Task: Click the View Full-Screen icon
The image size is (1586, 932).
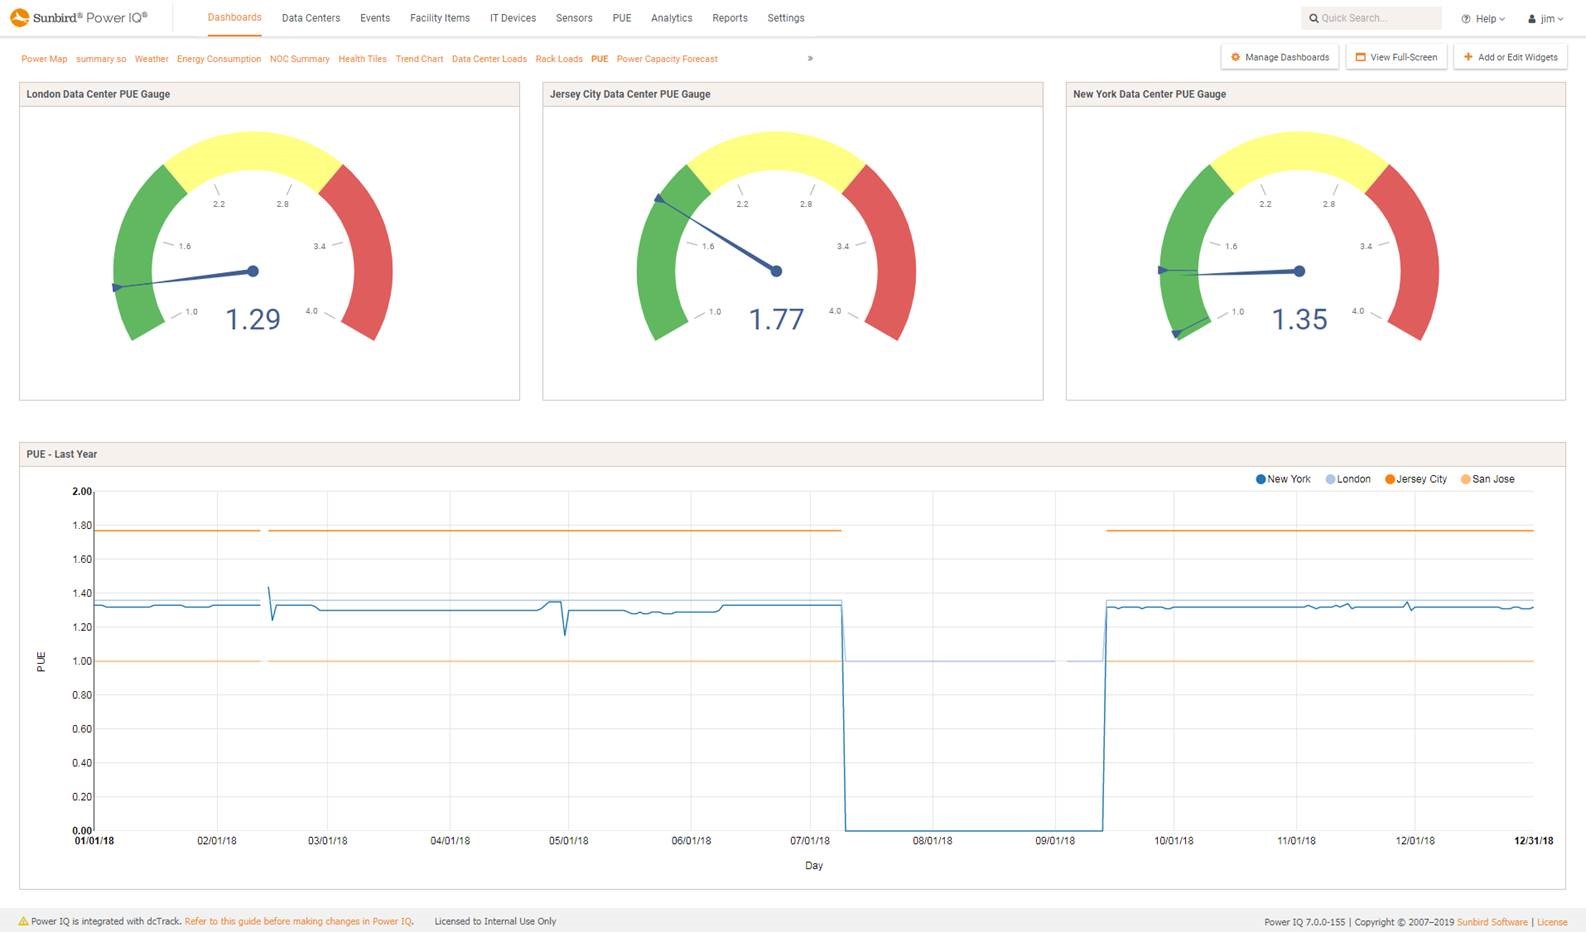Action: pos(1360,57)
